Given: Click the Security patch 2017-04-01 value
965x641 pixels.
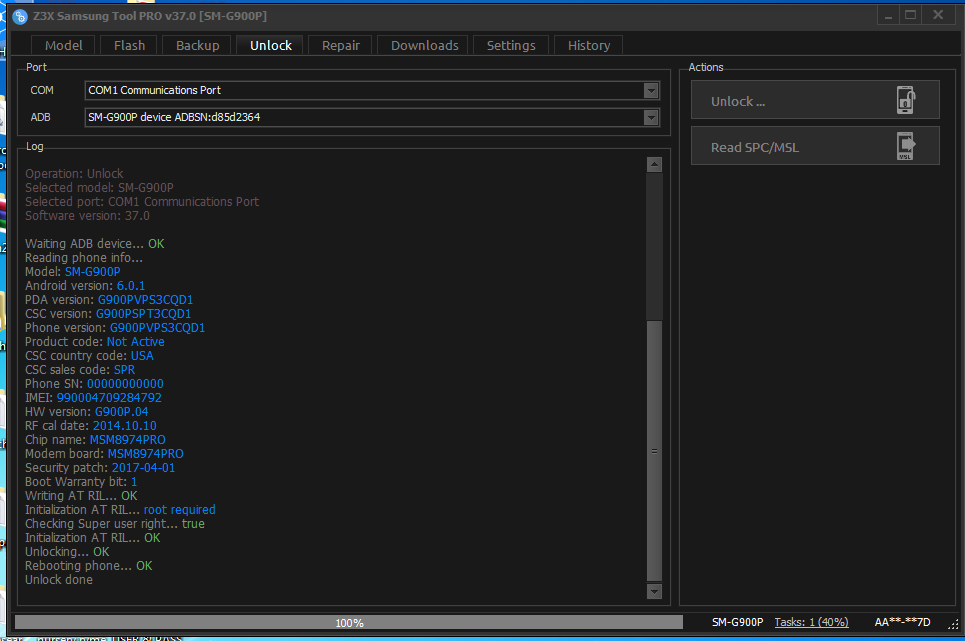Looking at the screenshot, I should click(143, 468).
